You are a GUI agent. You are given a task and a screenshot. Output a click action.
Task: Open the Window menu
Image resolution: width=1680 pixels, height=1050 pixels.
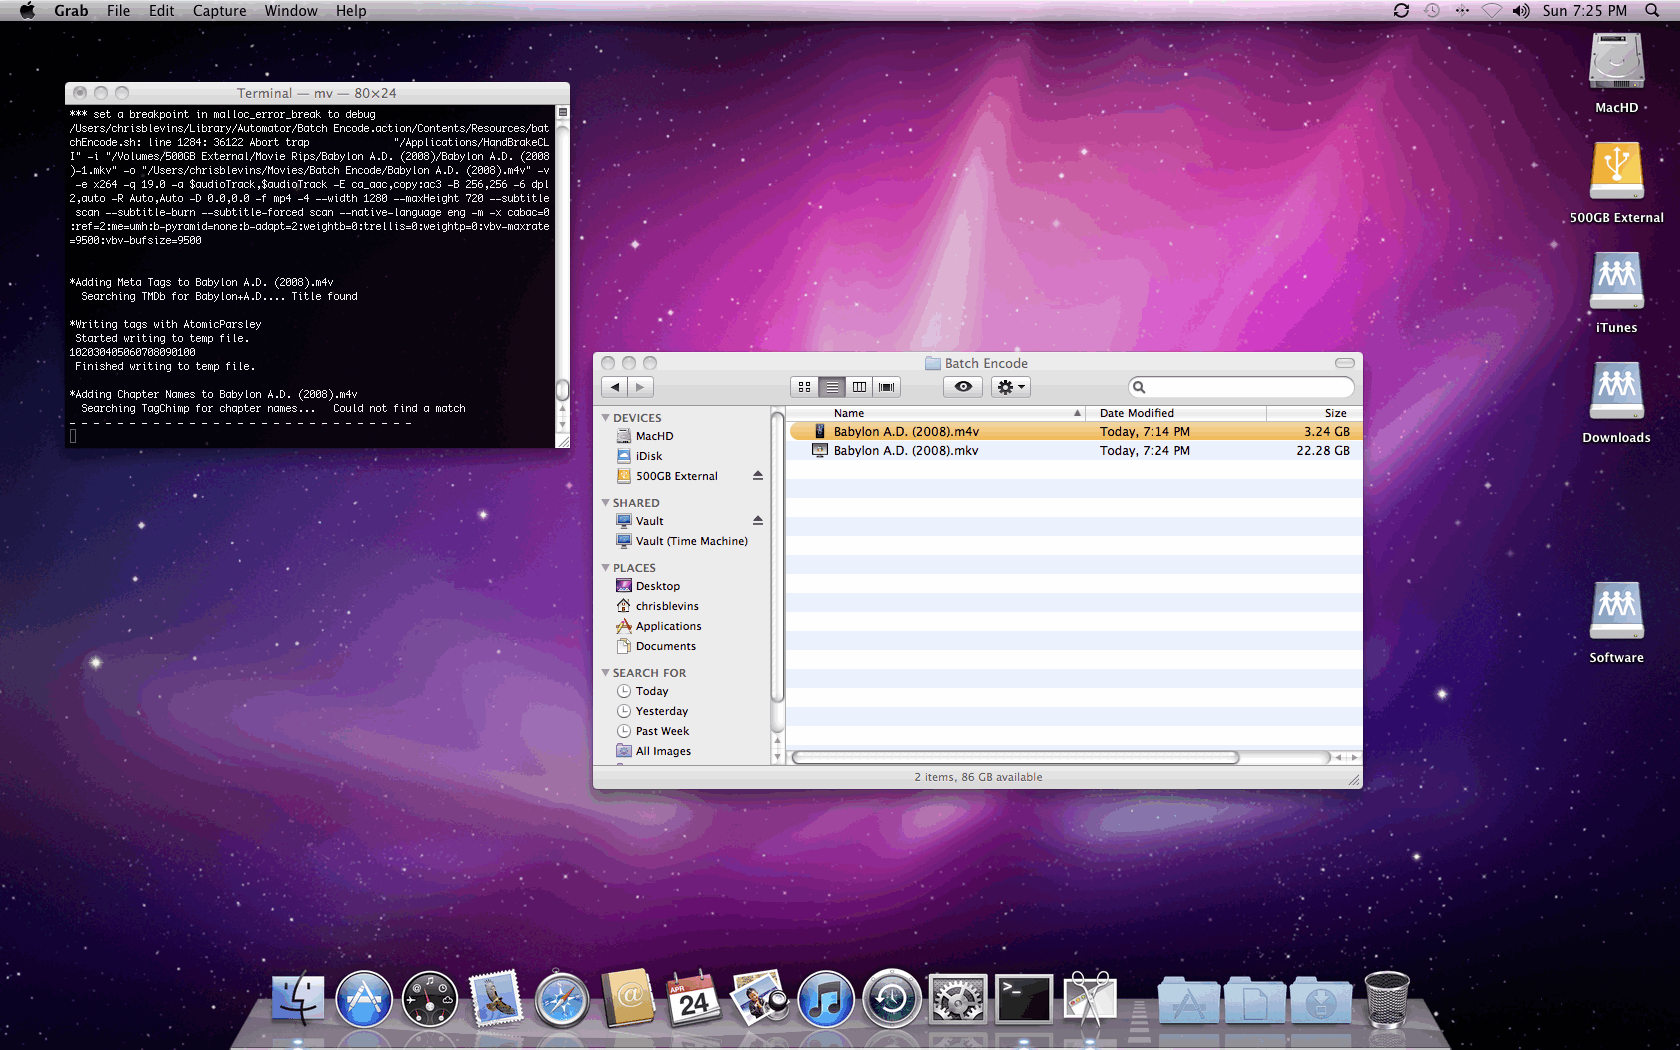[291, 10]
